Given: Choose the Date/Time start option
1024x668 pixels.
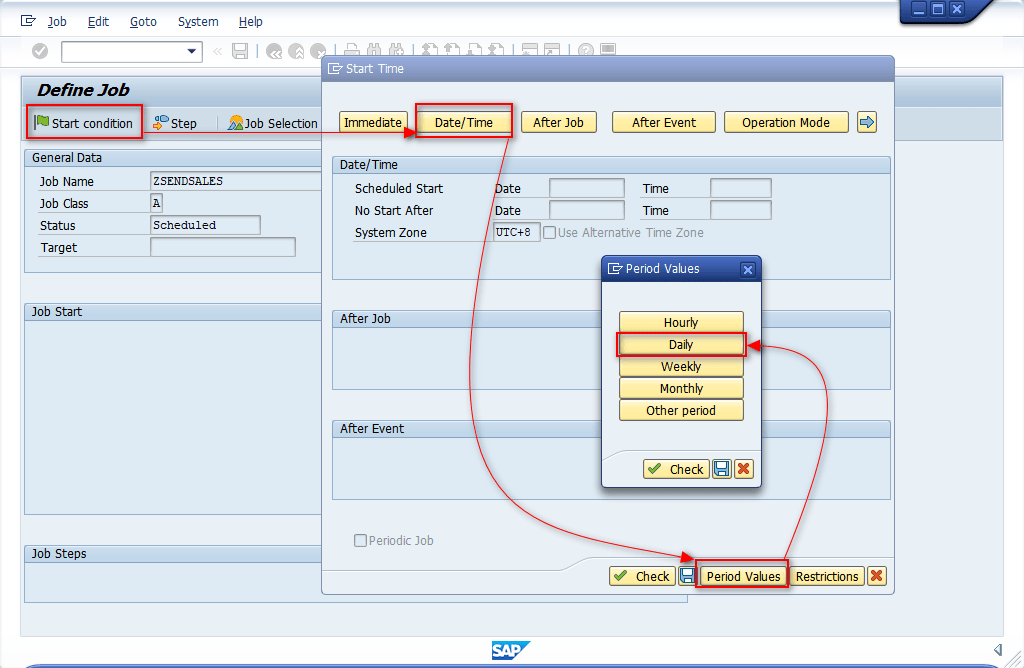Looking at the screenshot, I should pyautogui.click(x=464, y=122).
